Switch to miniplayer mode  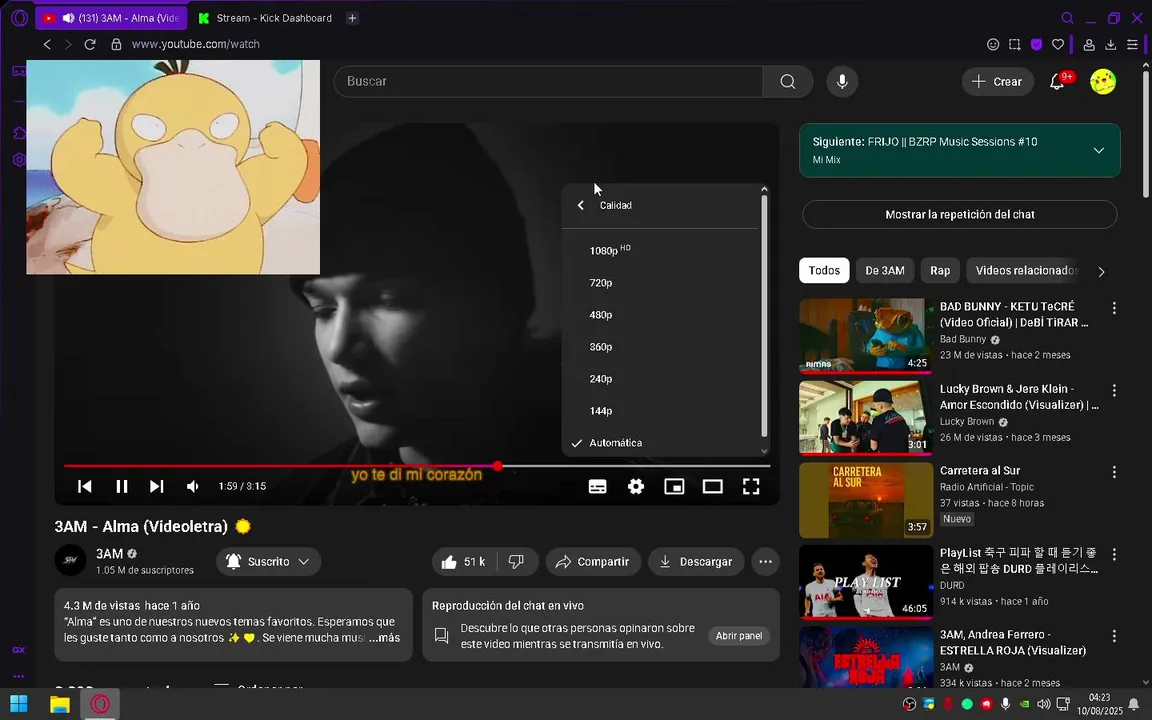pos(674,486)
